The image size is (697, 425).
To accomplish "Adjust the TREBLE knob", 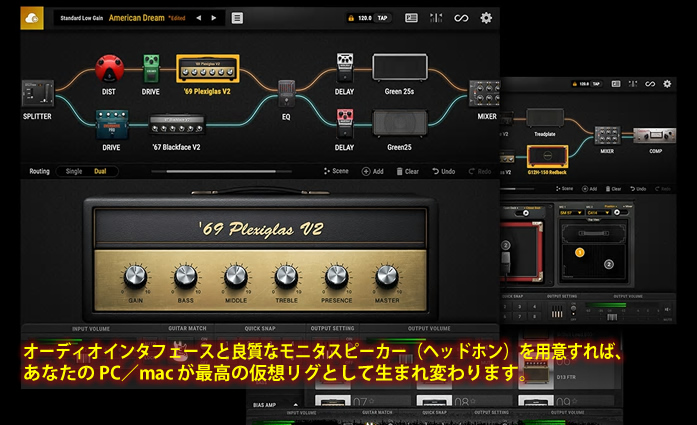I will (x=286, y=276).
